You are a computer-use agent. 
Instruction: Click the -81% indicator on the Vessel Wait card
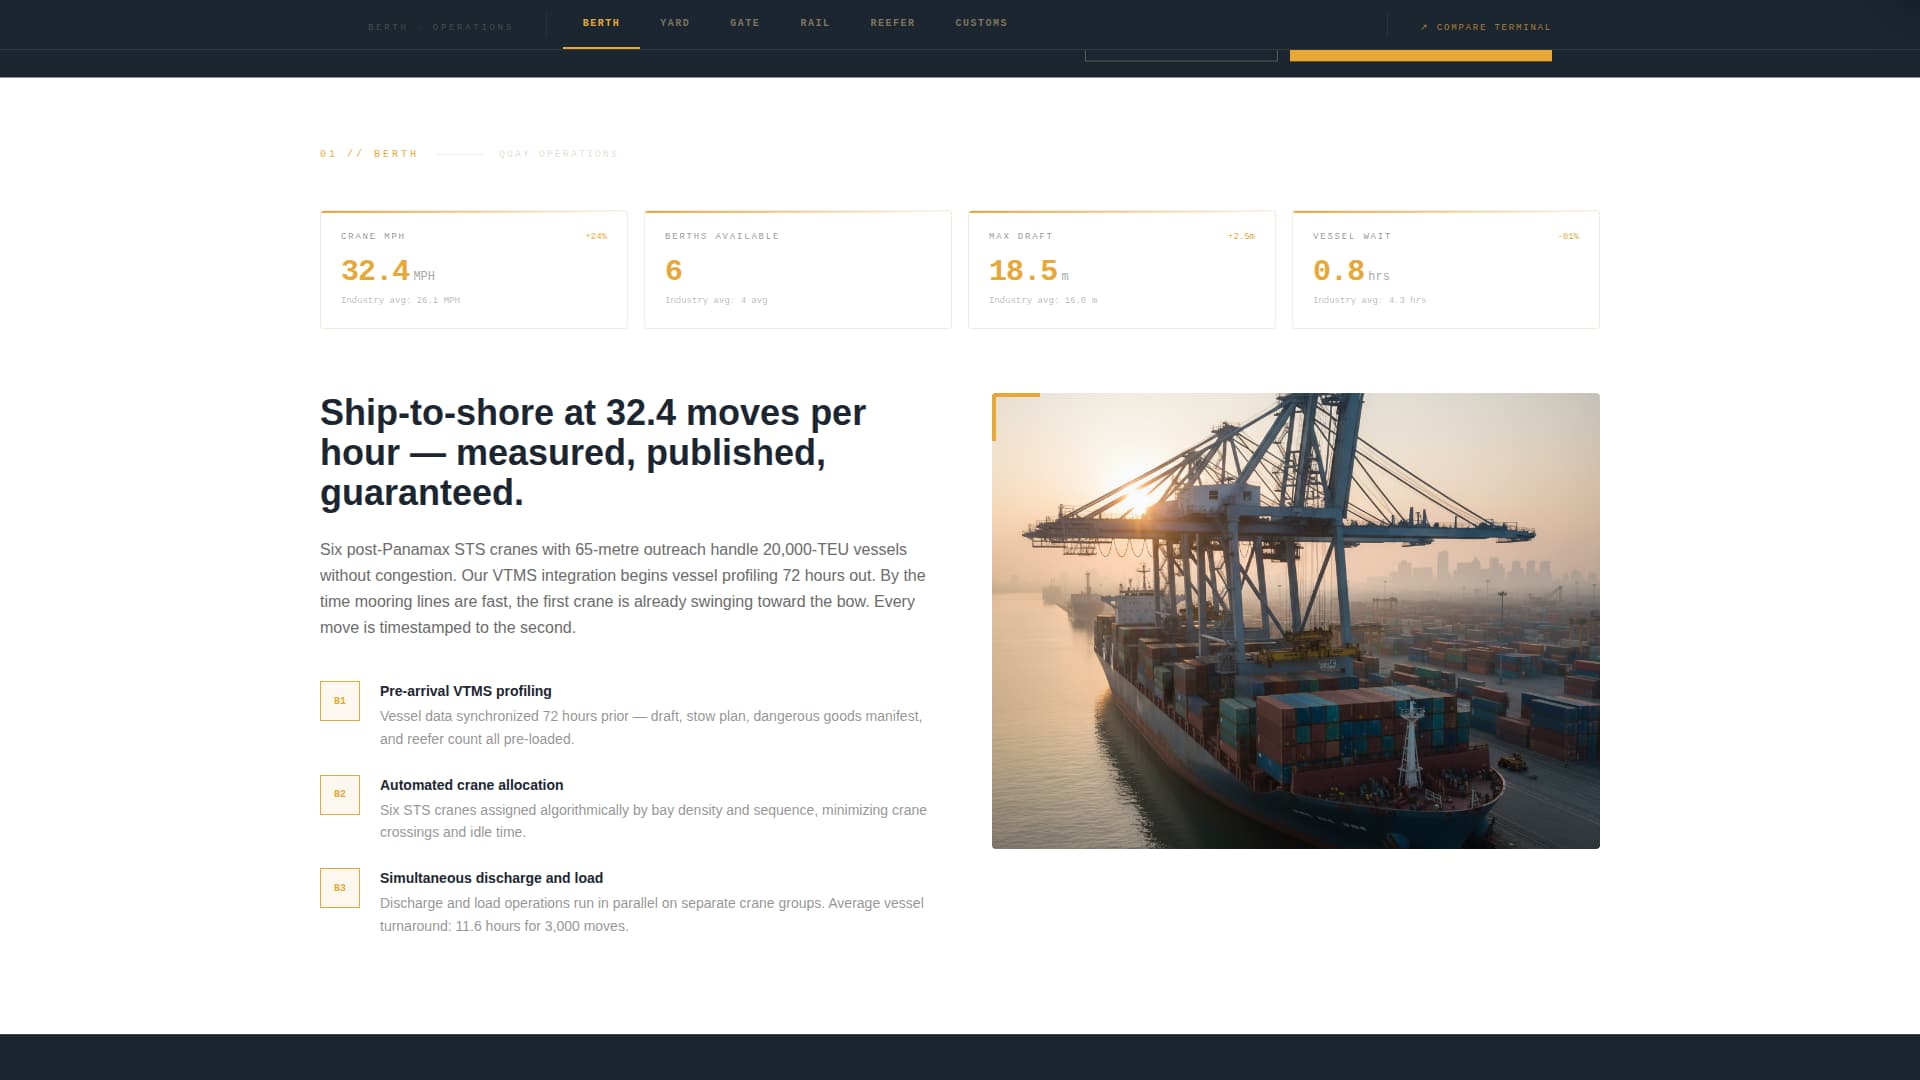pyautogui.click(x=1569, y=236)
